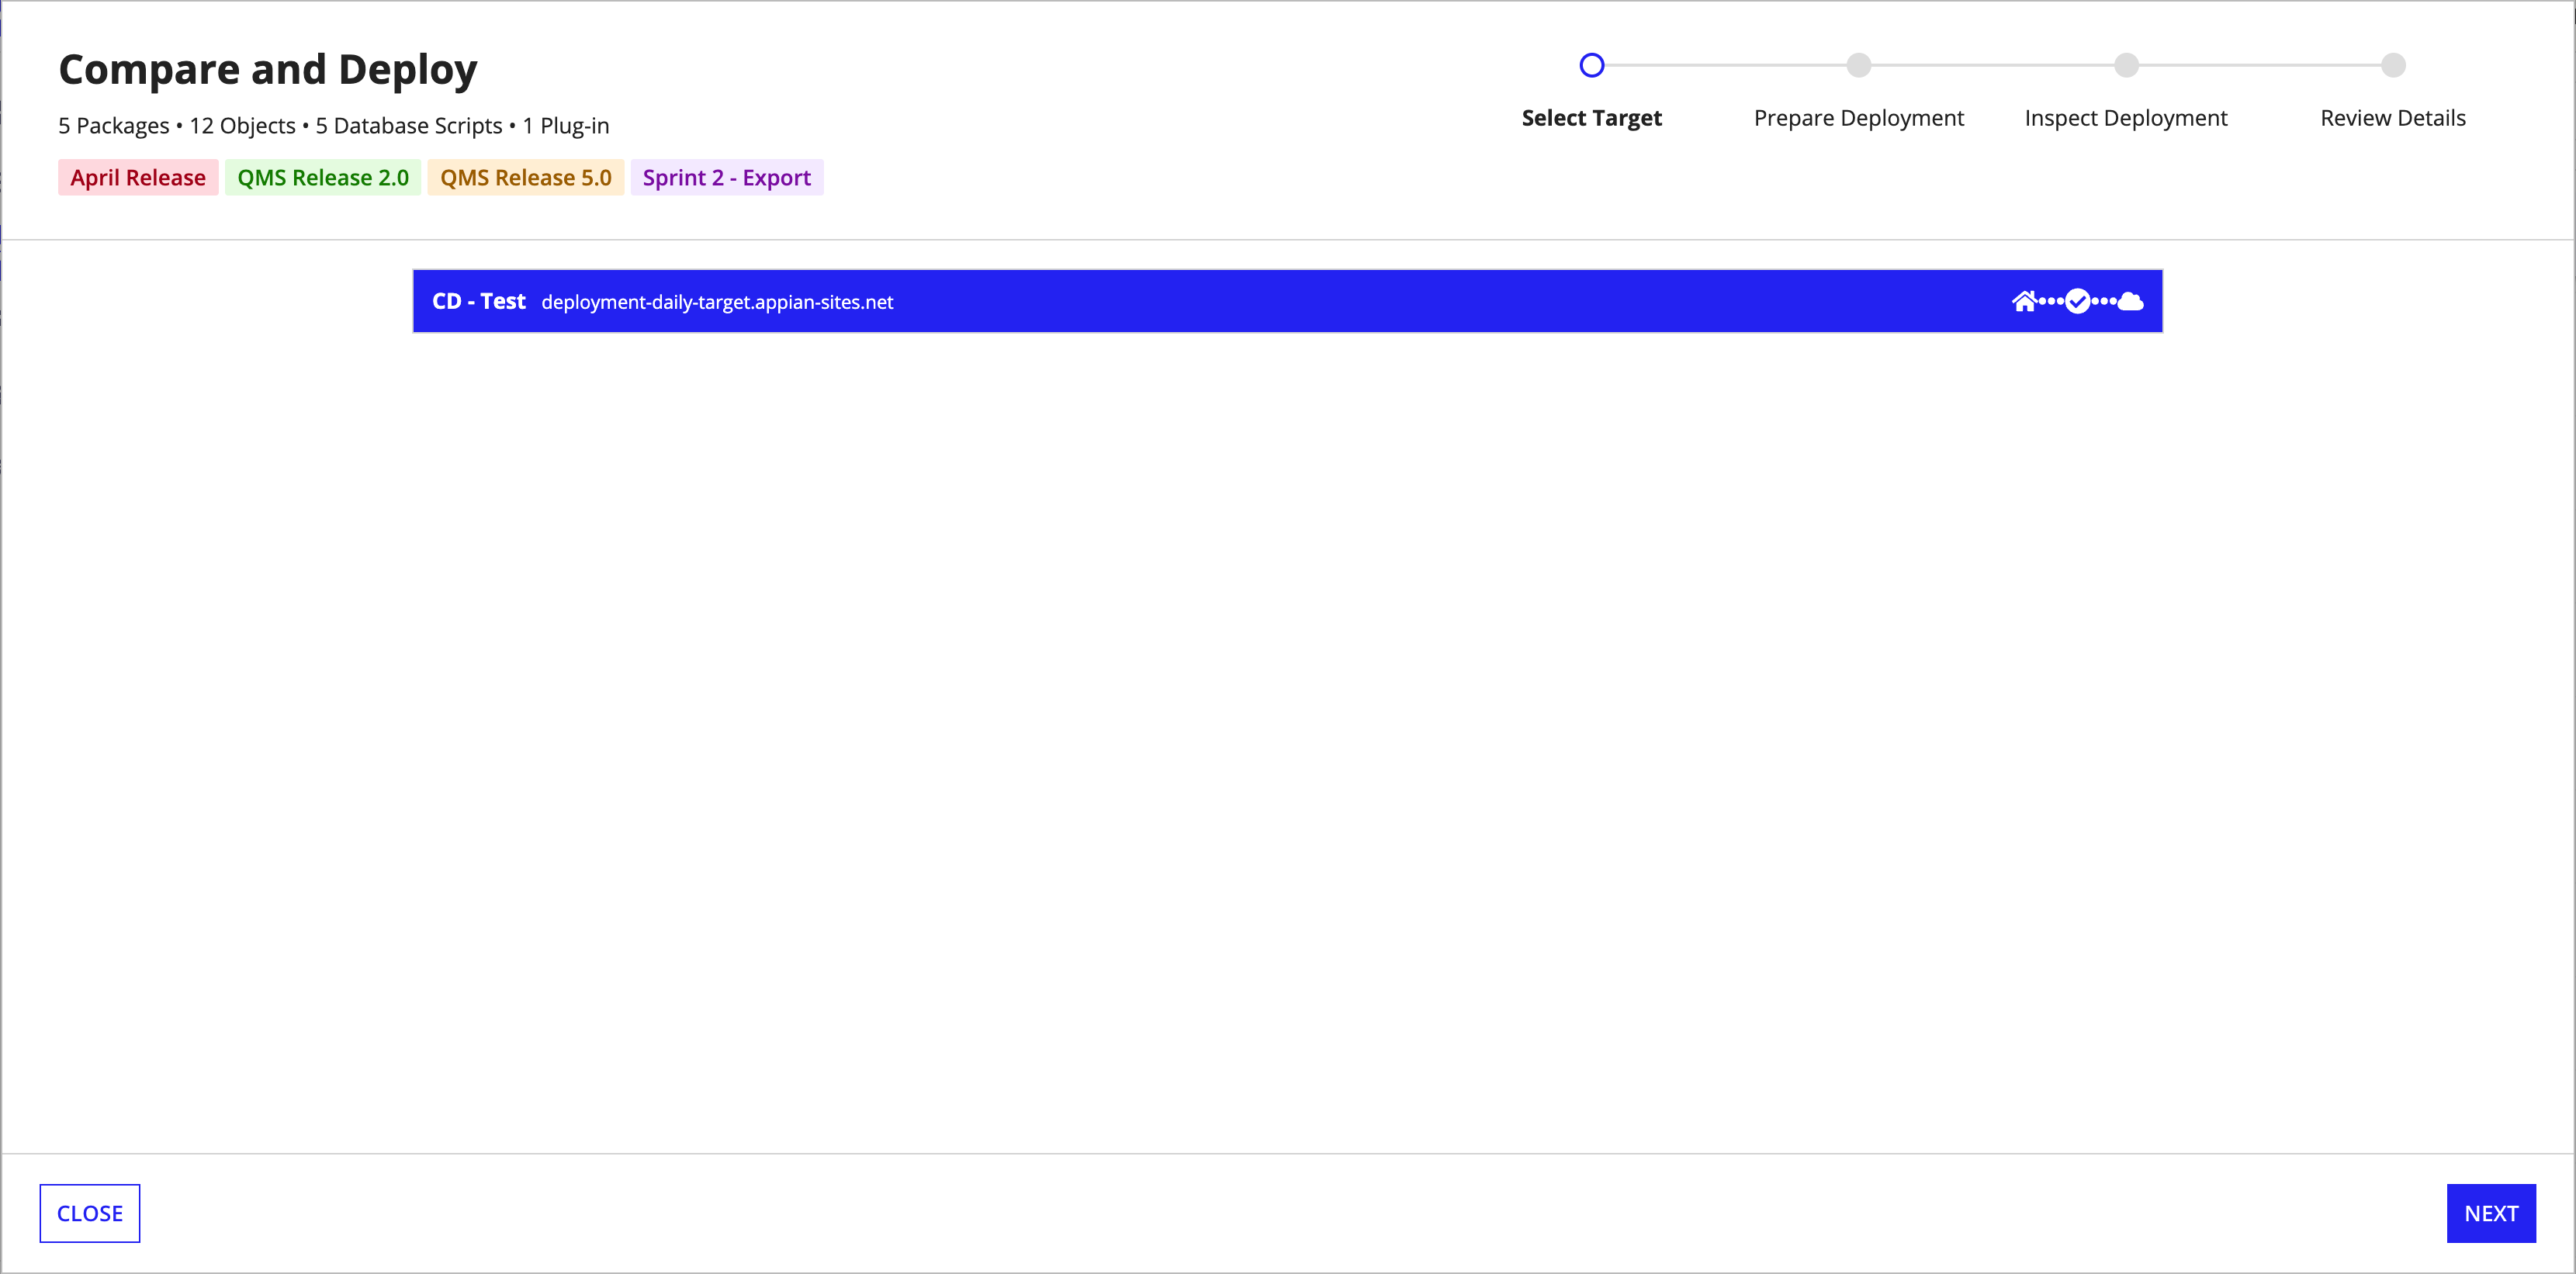2576x1274 pixels.
Task: Open the Inspect Deployment step label
Action: tap(2126, 118)
